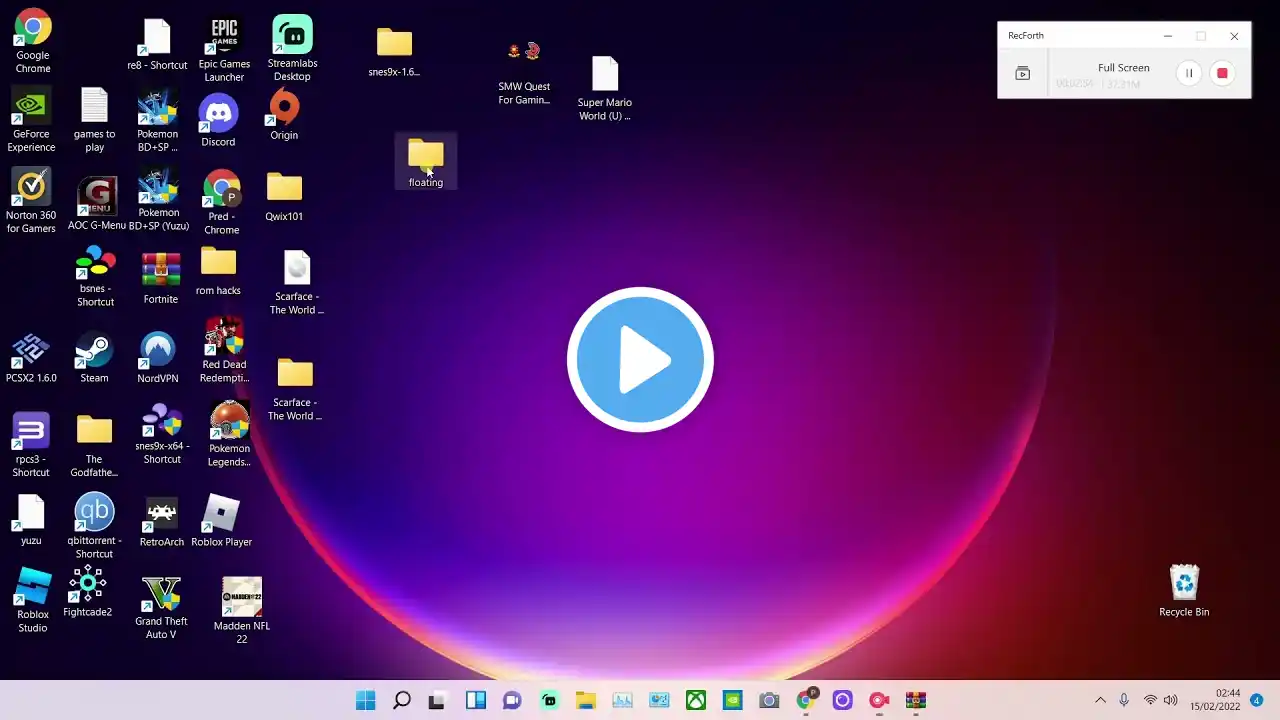The height and width of the screenshot is (720, 1280).
Task: Select the snes9x-x64 - Shortcut icon
Action: [x=162, y=434]
